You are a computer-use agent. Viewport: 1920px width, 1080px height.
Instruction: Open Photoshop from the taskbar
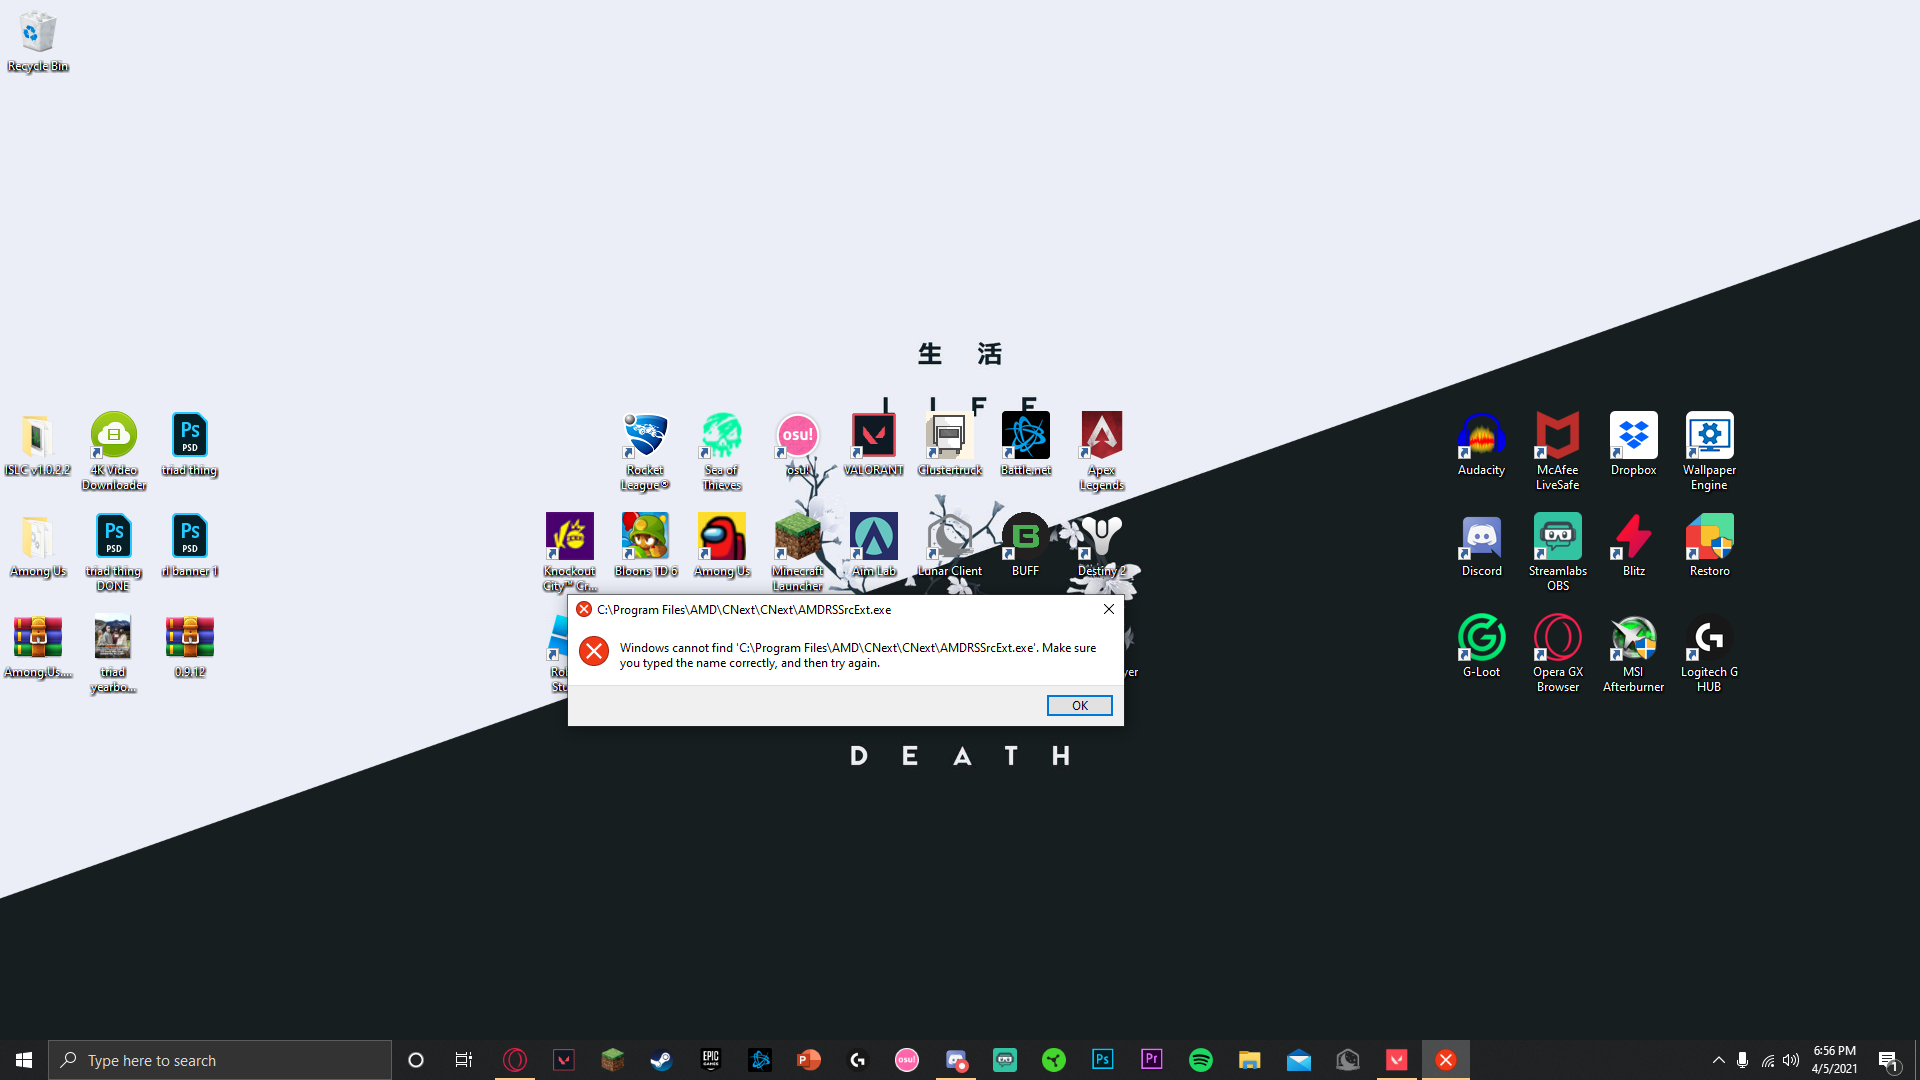pos(1102,1060)
